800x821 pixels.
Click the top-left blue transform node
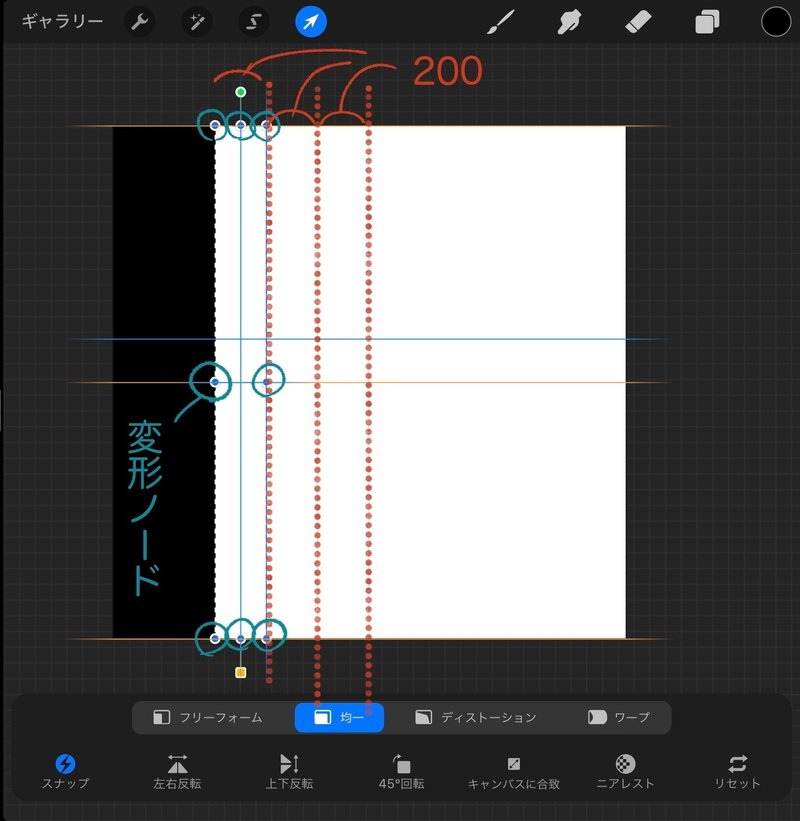click(x=215, y=125)
